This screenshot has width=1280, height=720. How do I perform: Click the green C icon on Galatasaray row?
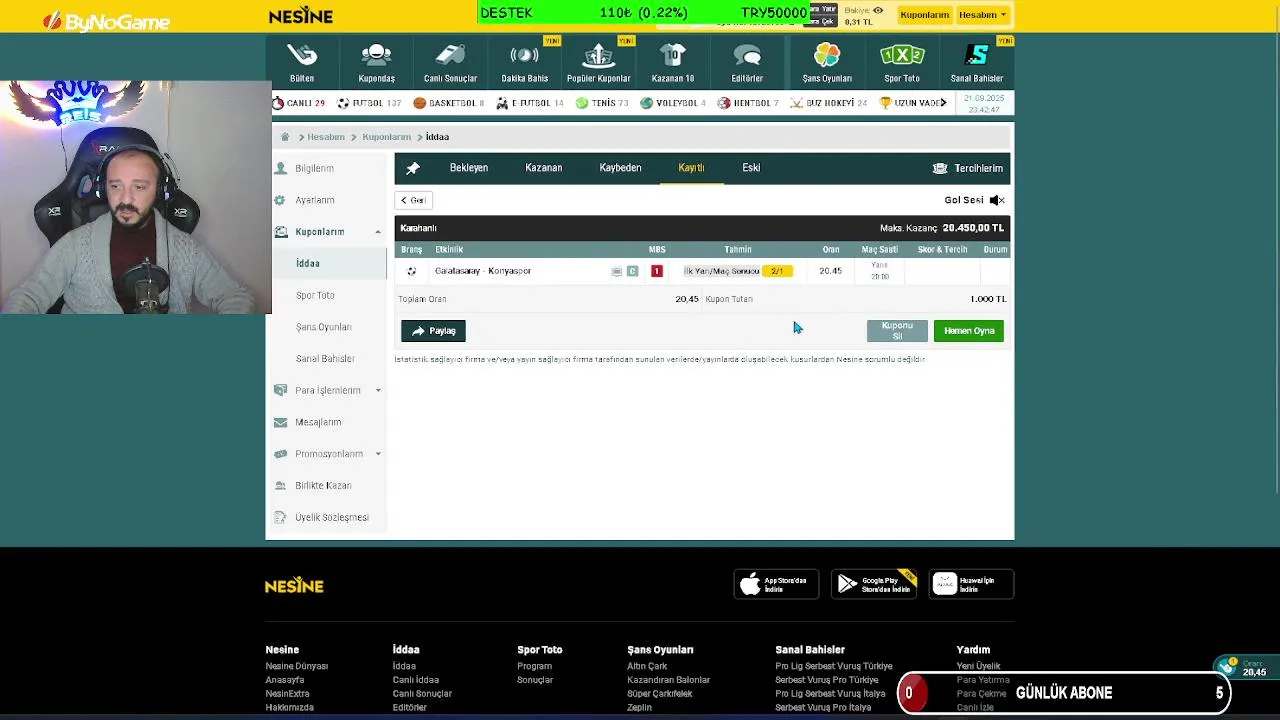632,271
